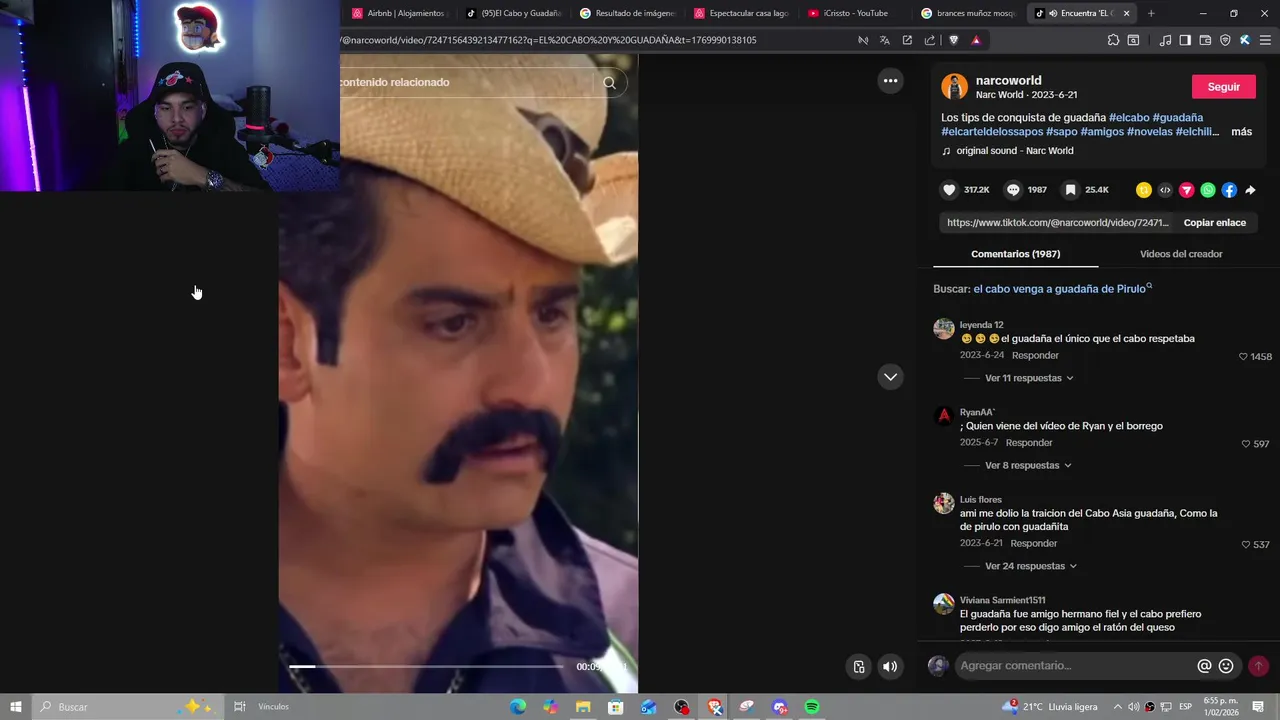Viewport: 1280px width, 720px height.
Task: Open the brances muñoz Google tab
Action: [x=970, y=13]
